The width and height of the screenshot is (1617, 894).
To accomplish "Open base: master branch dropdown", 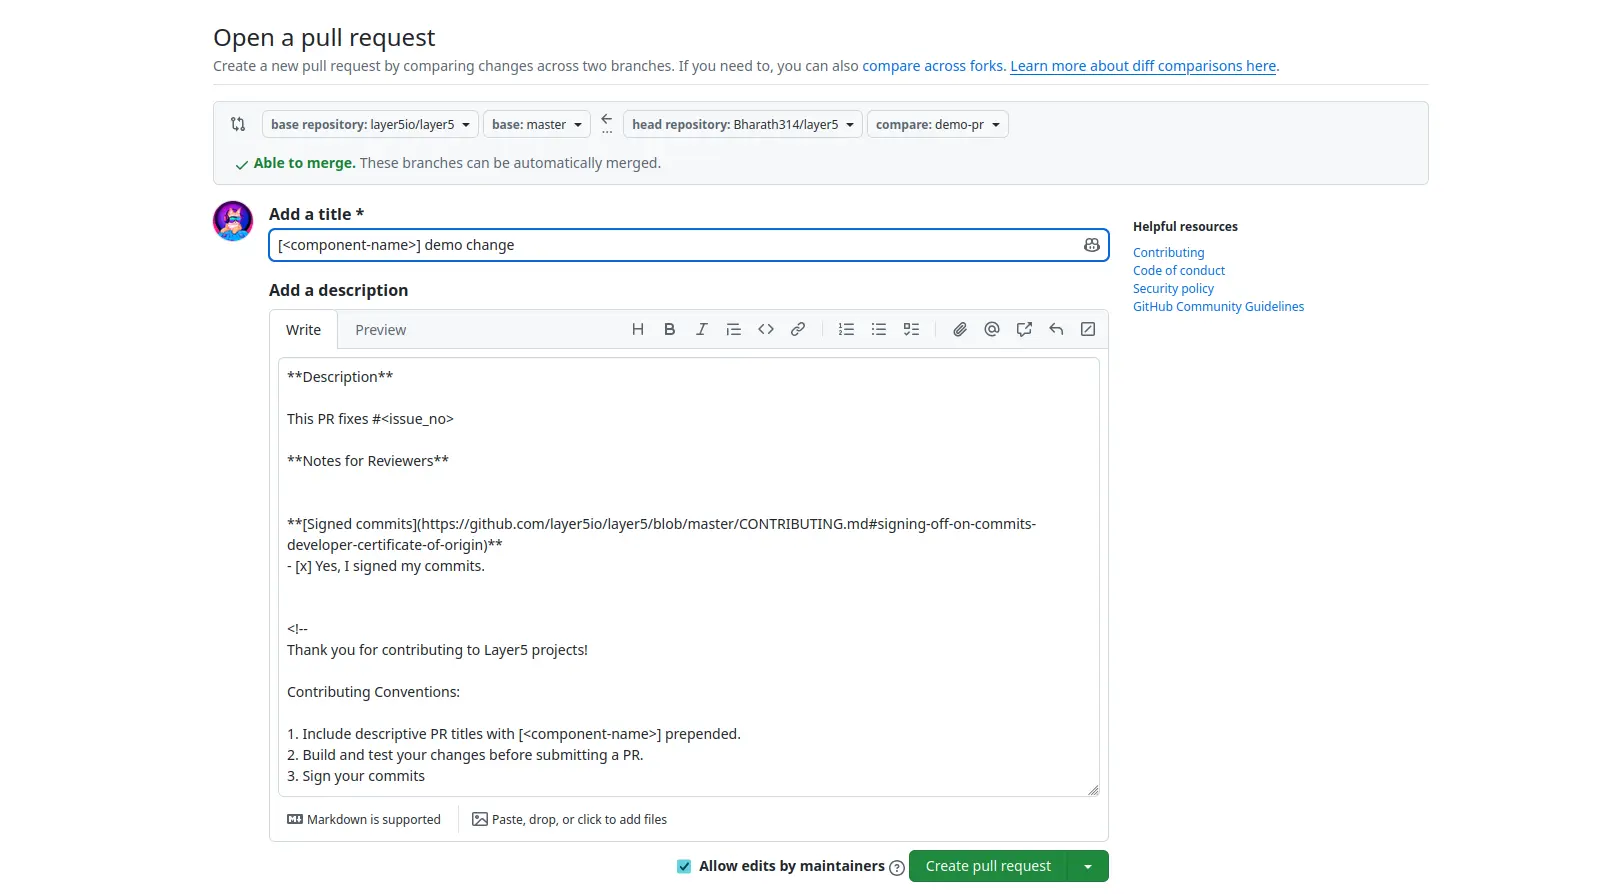I will pyautogui.click(x=536, y=124).
